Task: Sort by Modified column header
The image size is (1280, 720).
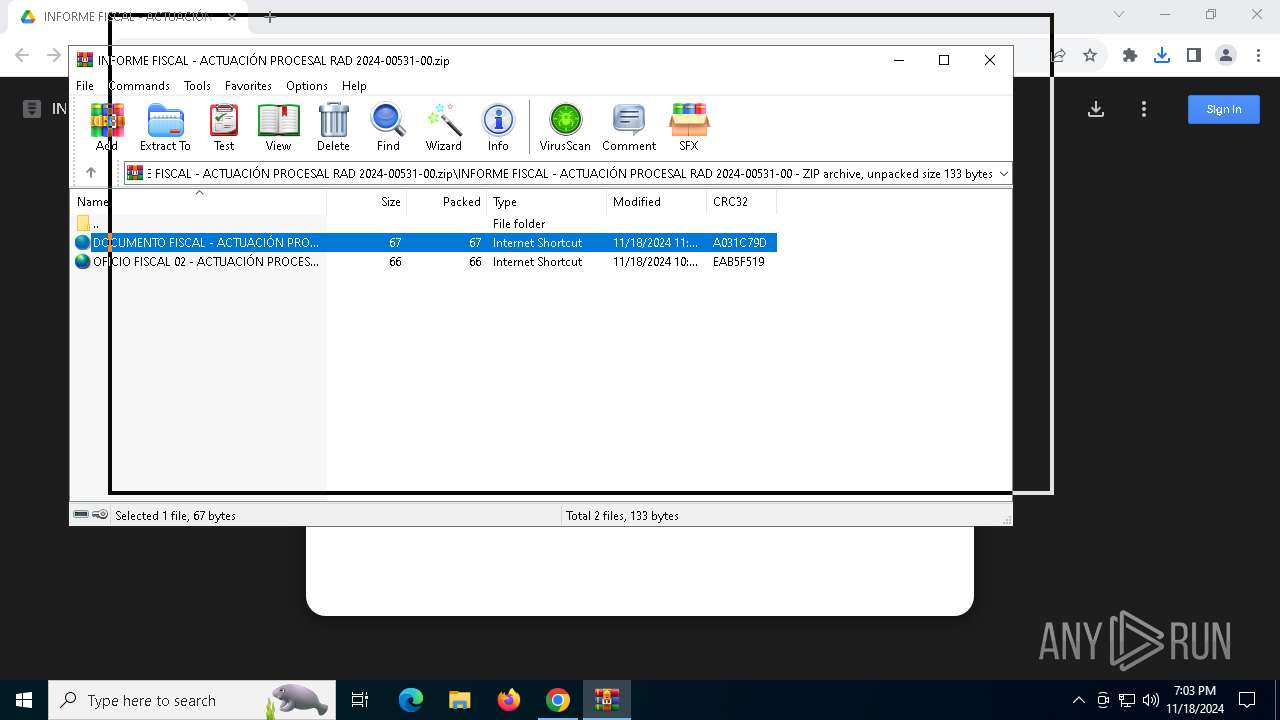Action: tap(657, 201)
